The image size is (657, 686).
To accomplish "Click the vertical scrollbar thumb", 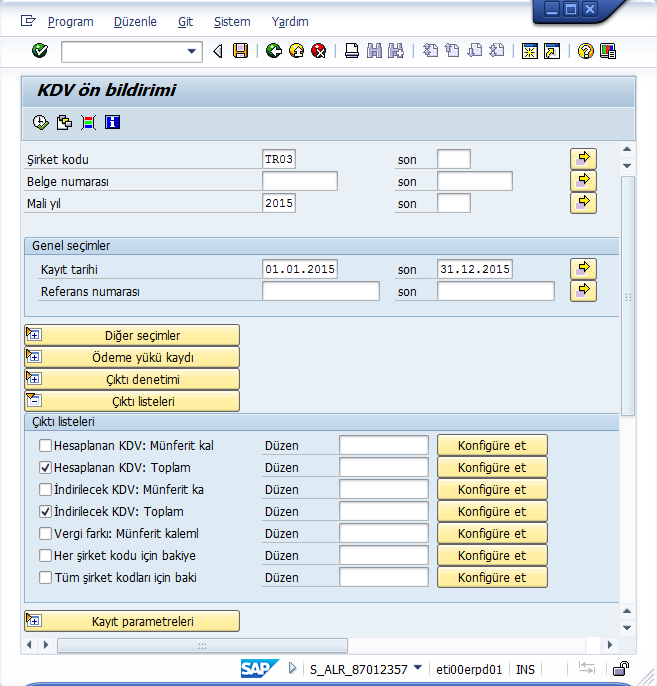I will [628, 296].
